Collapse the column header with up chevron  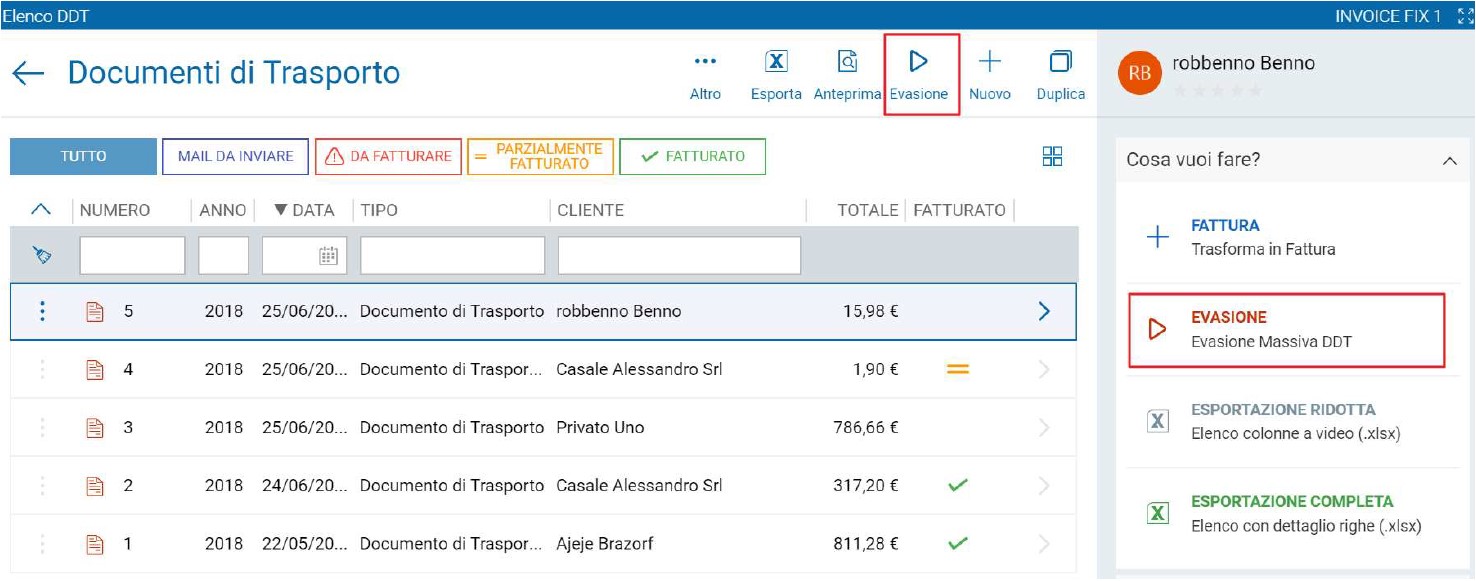pos(40,210)
